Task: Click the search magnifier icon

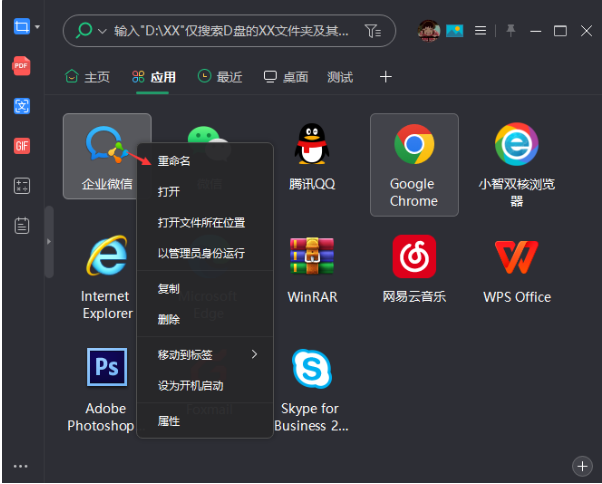Action: 84,30
